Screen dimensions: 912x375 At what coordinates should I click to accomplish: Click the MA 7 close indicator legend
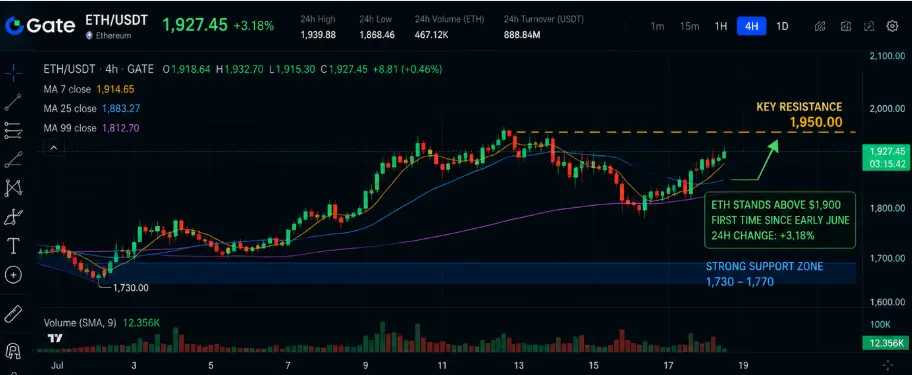(x=89, y=90)
